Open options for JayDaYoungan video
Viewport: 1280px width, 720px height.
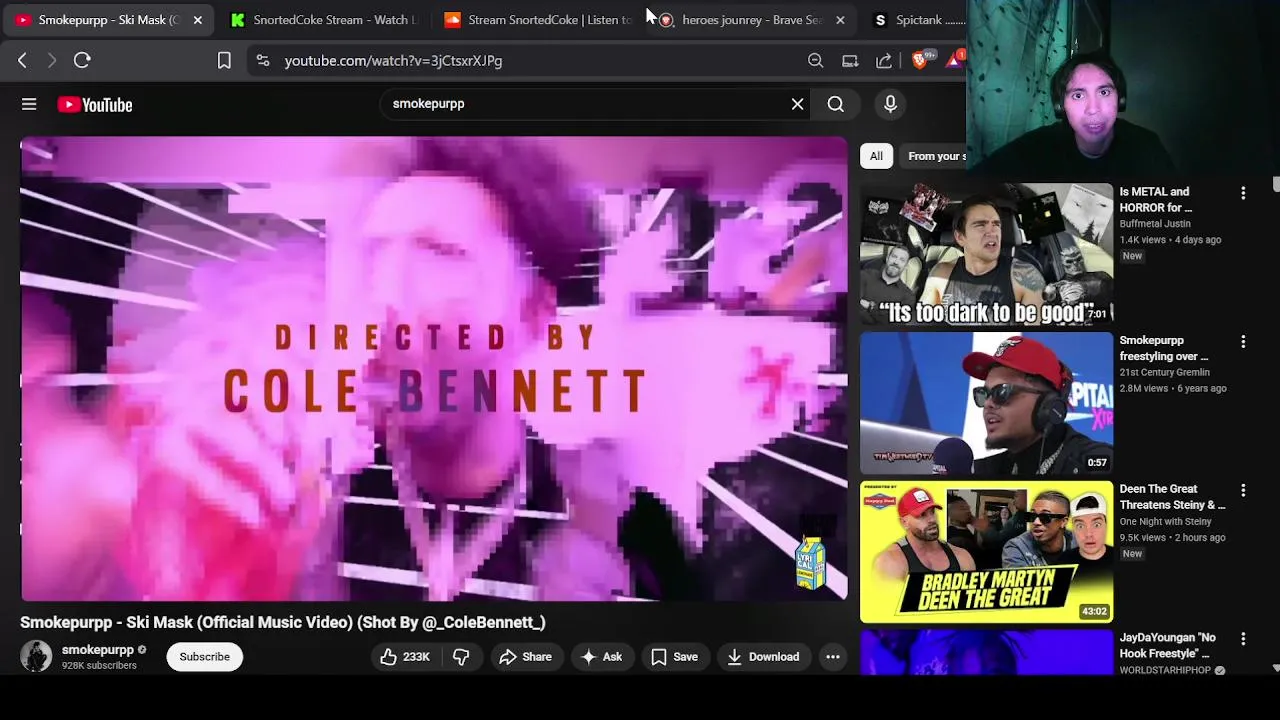coord(1243,639)
